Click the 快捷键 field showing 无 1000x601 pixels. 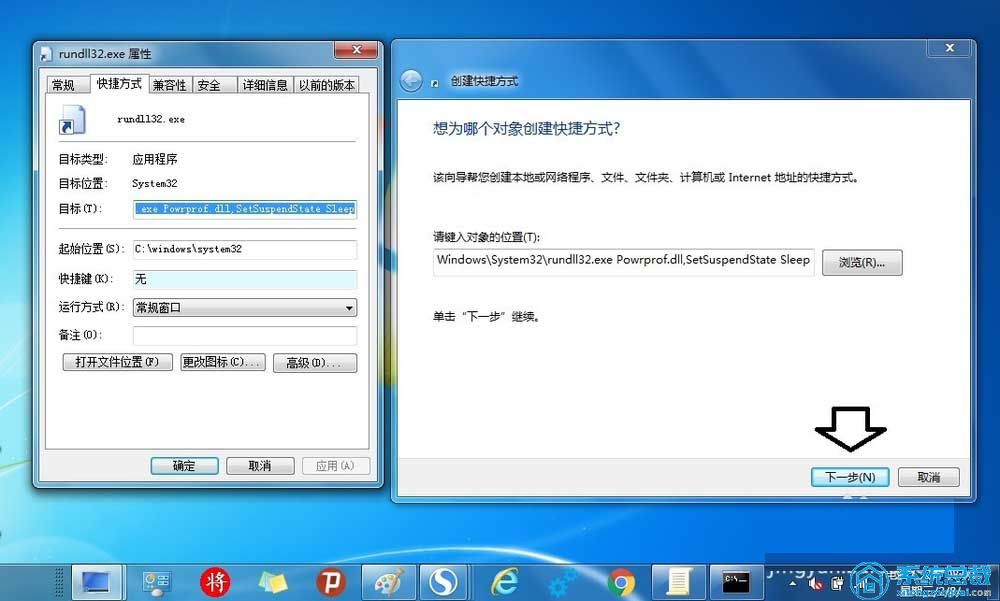tap(245, 279)
